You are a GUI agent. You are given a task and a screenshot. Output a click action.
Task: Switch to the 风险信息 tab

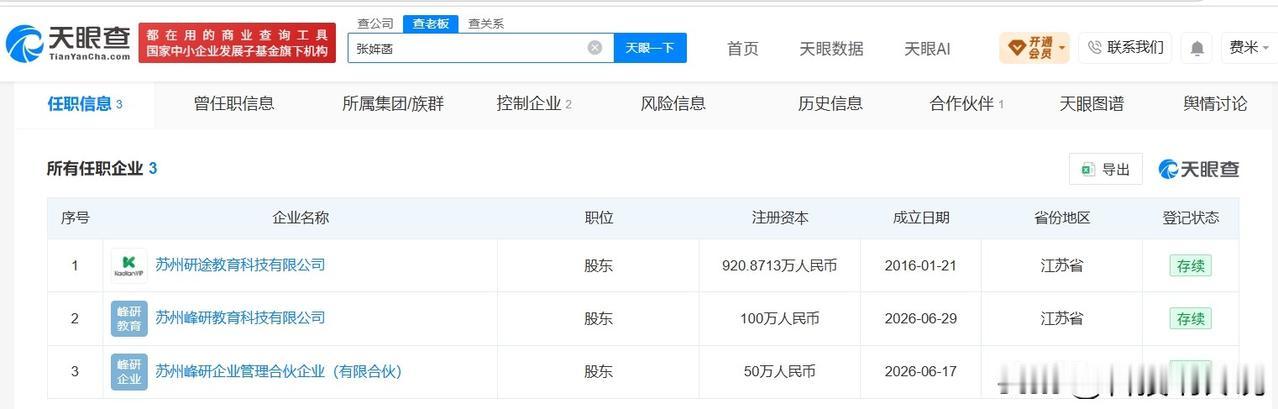click(673, 103)
